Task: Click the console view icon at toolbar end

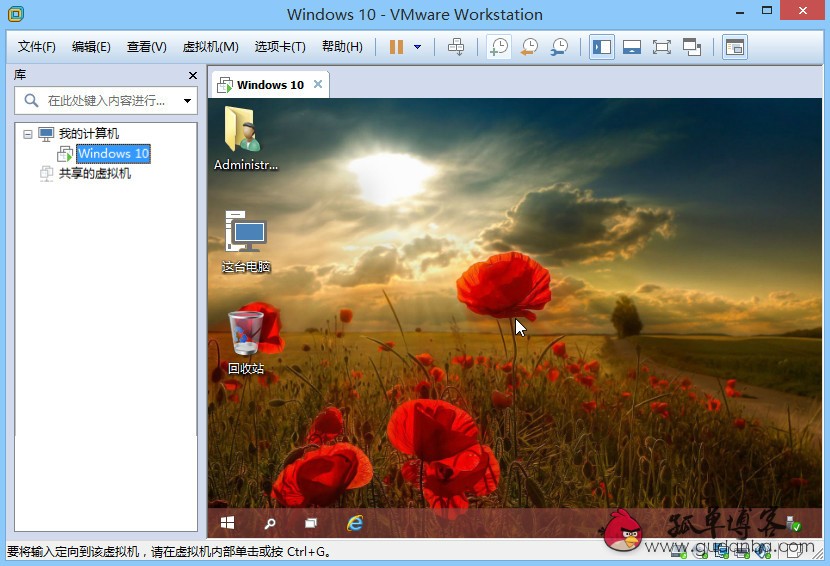Action: pyautogui.click(x=735, y=47)
